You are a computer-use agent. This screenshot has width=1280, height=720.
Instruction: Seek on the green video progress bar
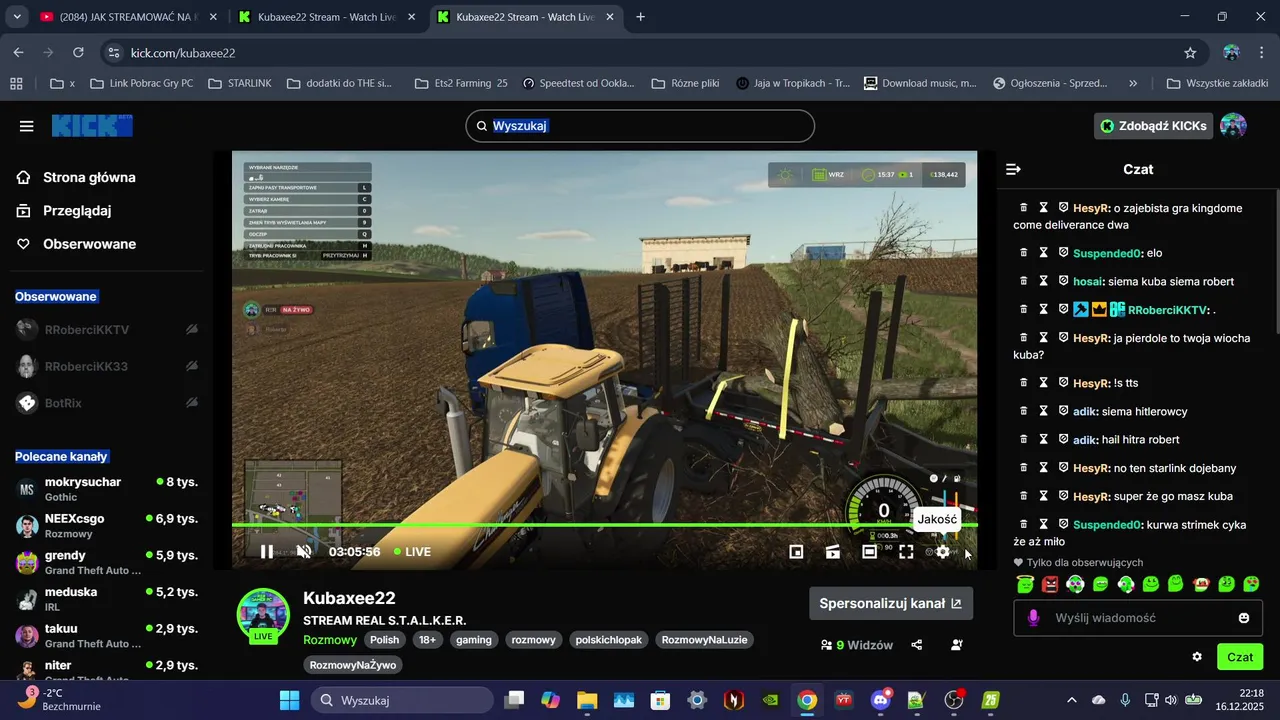(x=604, y=524)
